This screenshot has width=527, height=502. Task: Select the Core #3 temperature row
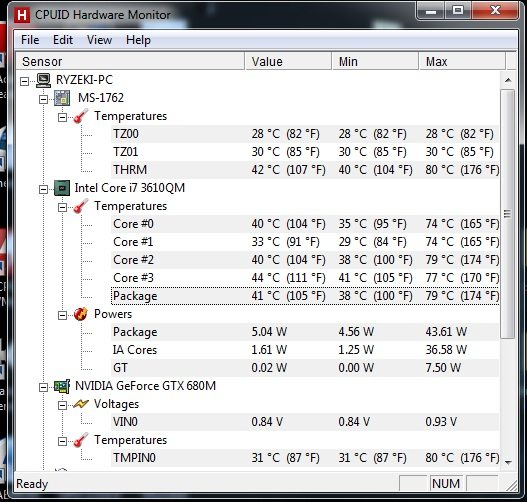tap(305, 278)
